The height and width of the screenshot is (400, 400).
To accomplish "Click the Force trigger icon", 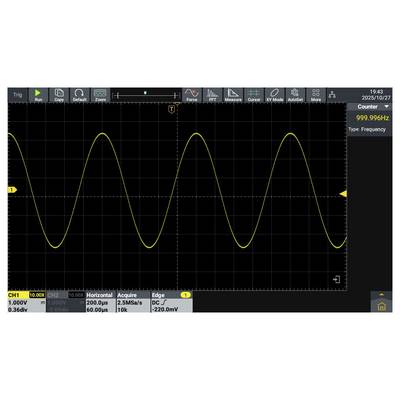I will [x=192, y=95].
